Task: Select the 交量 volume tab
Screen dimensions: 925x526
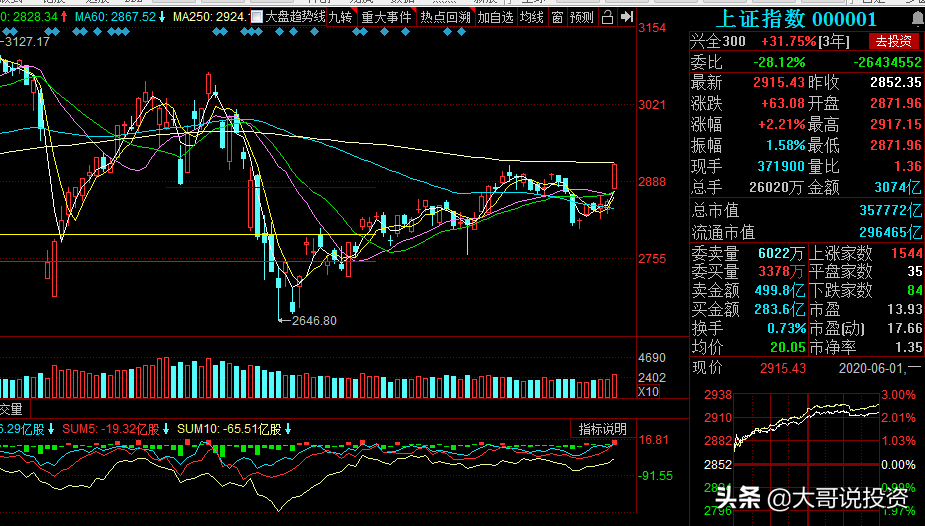Action: pyautogui.click(x=11, y=409)
